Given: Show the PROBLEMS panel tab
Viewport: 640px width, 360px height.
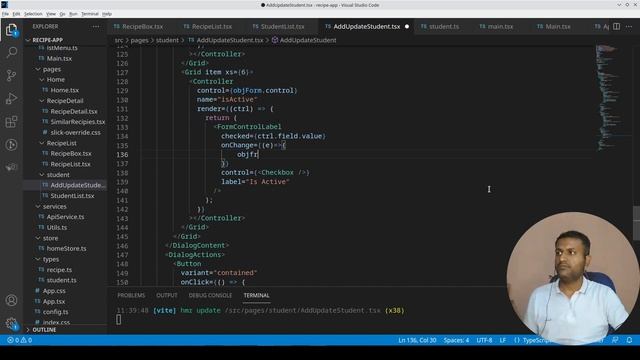Looking at the screenshot, I should click(x=131, y=295).
